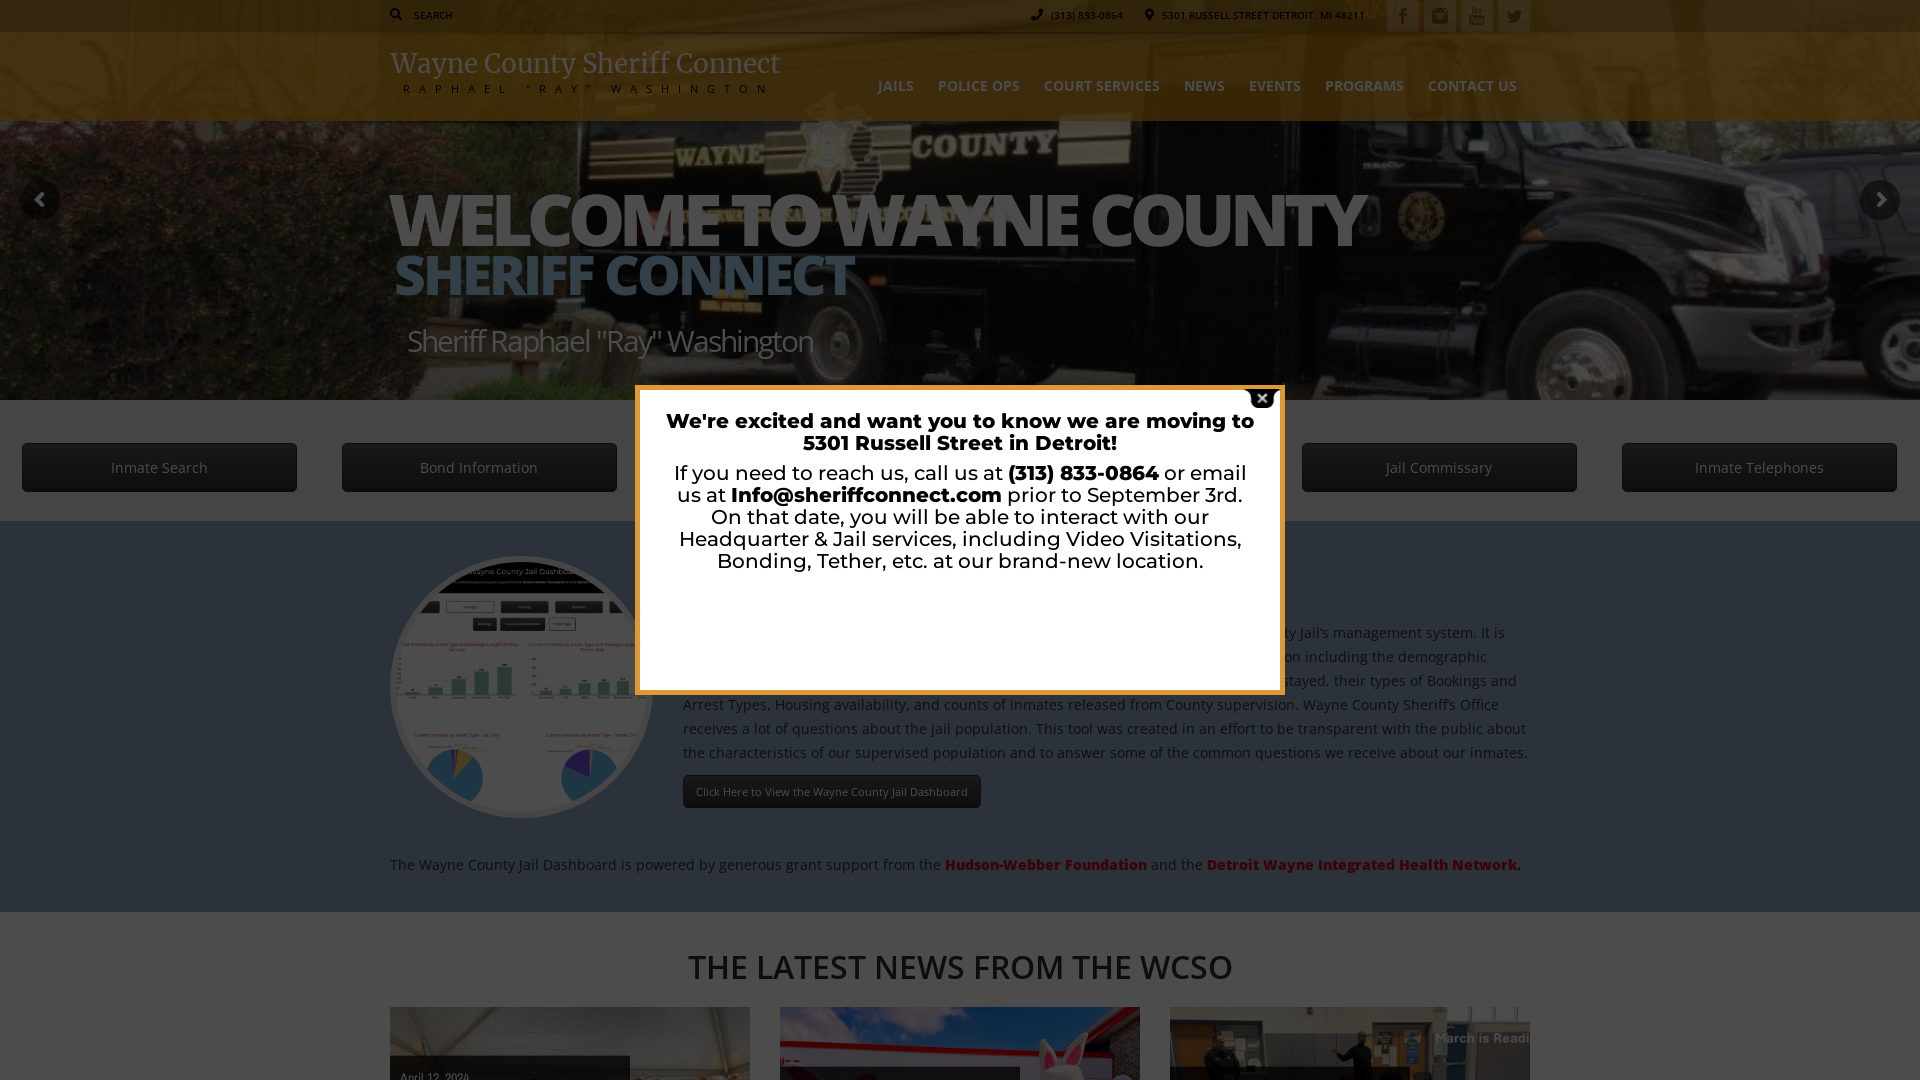Expand POLICE OPS navigation dropdown
Viewport: 1920px width, 1080px height.
(978, 86)
